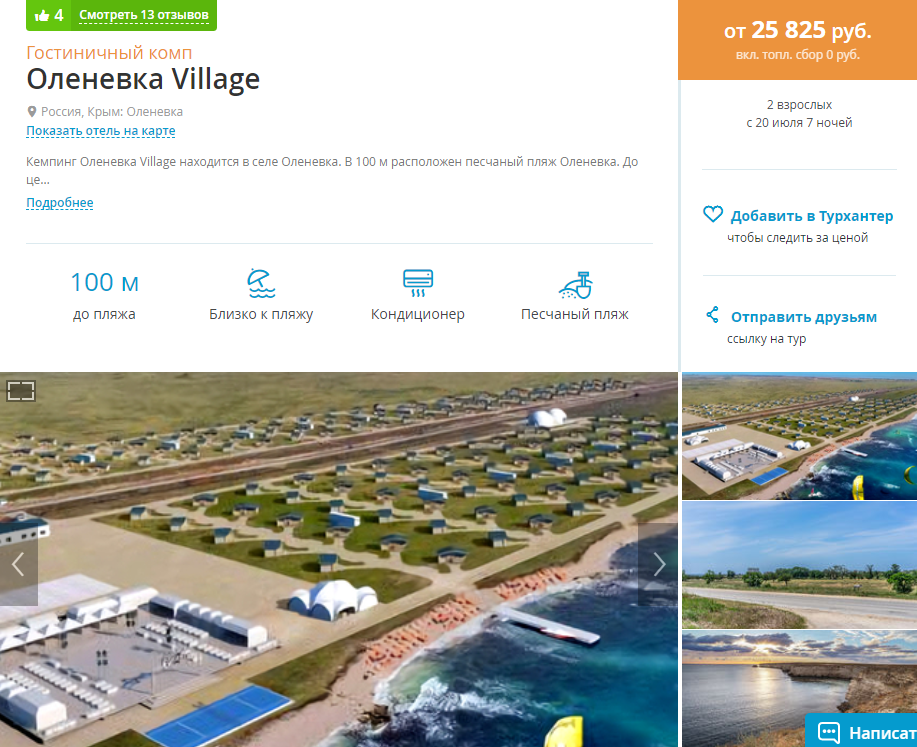Screen dimensions: 917x747
Task: Select the roadside field thumbnail
Action: click(799, 565)
